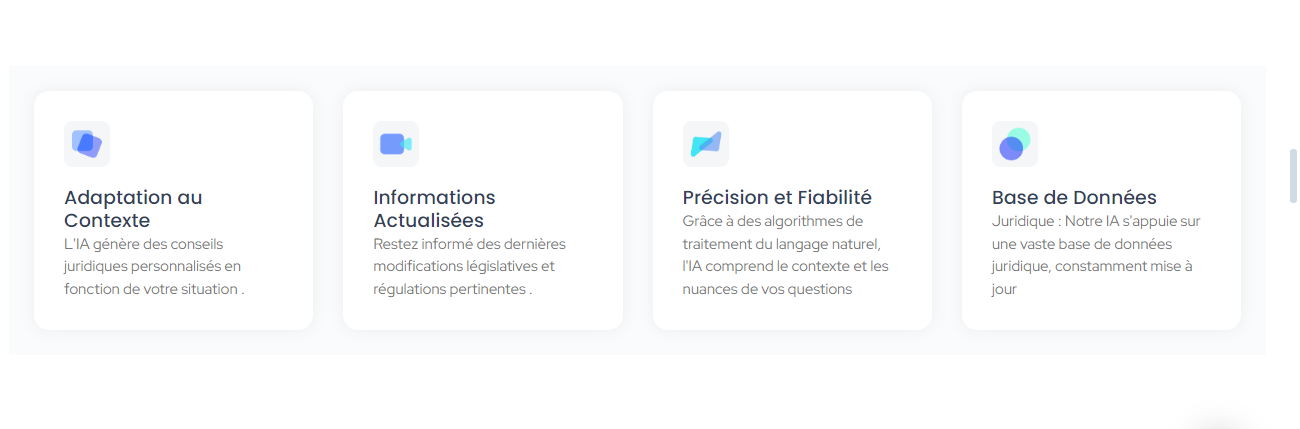Viewport: 1300px width, 429px height.
Task: Click the video camera icon above Informations Actualisées
Action: pyautogui.click(x=396, y=144)
